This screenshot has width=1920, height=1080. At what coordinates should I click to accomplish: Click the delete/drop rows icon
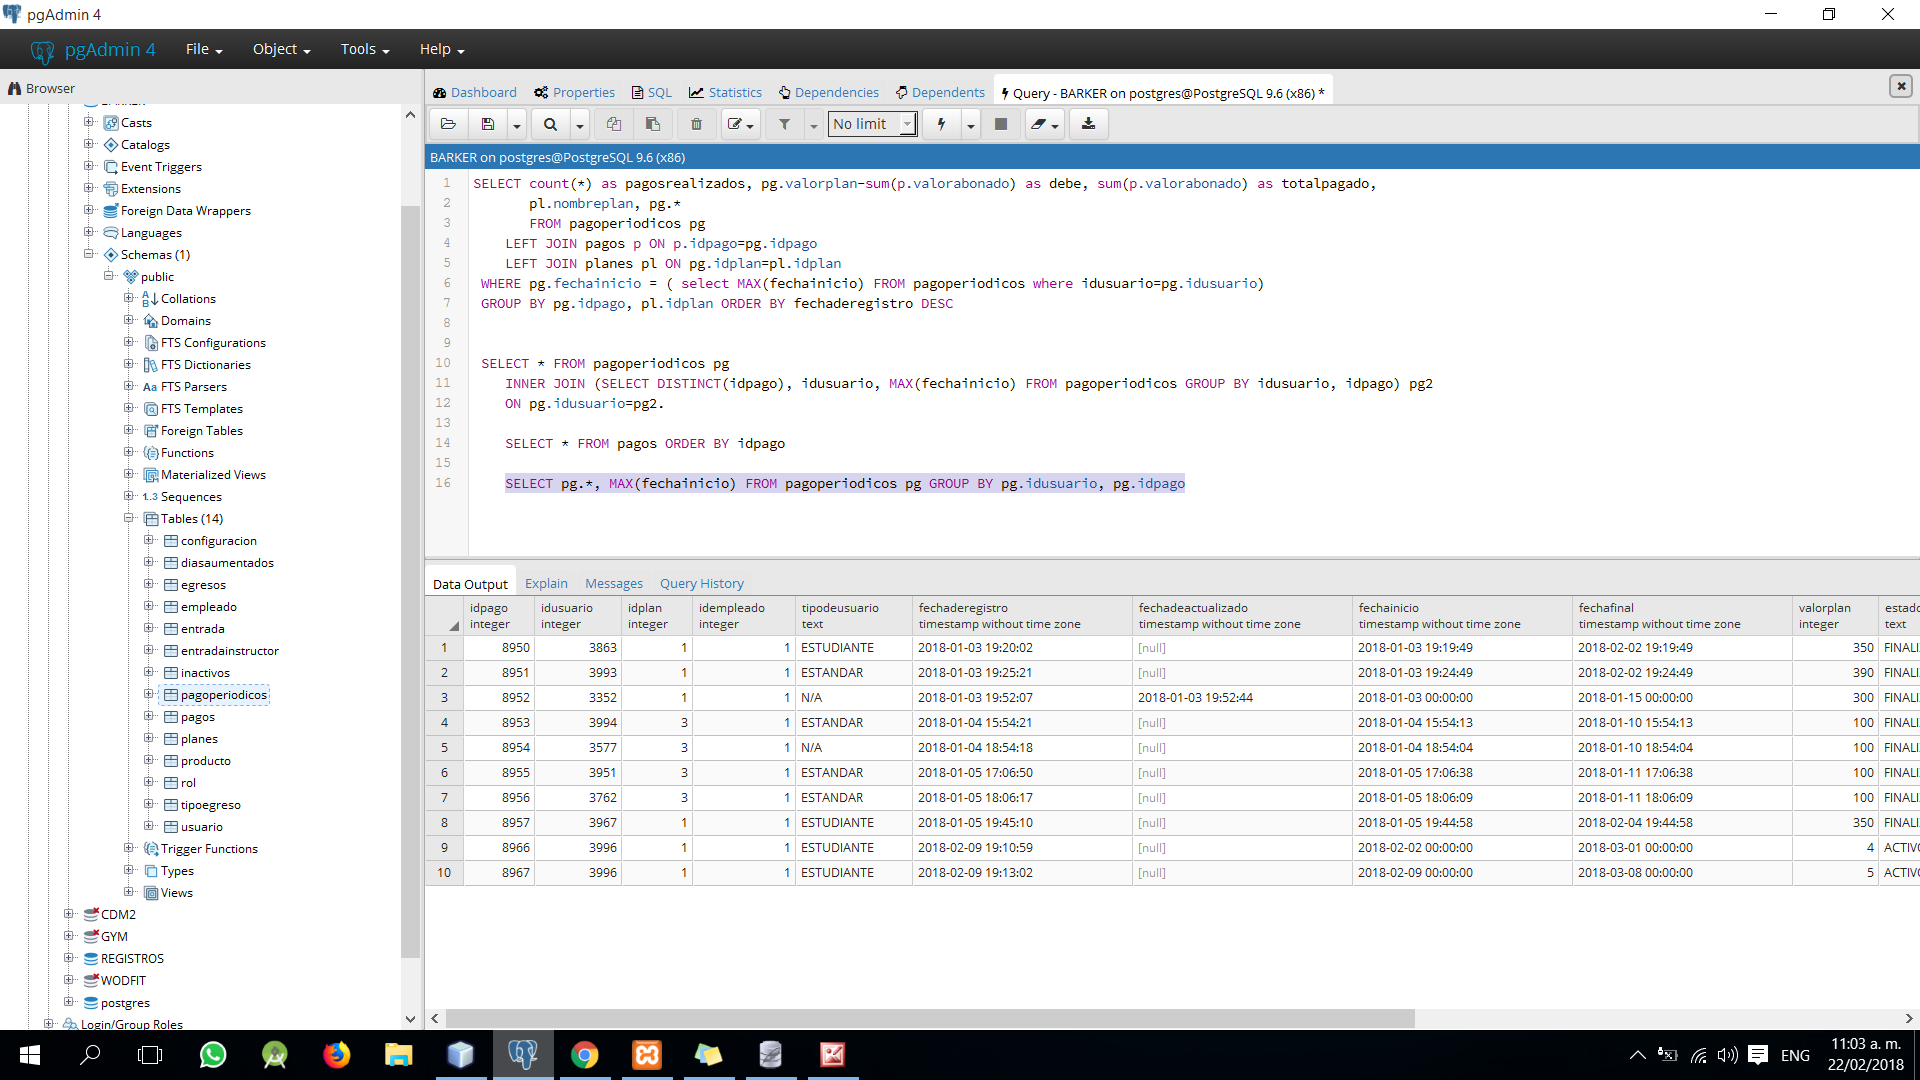[696, 124]
